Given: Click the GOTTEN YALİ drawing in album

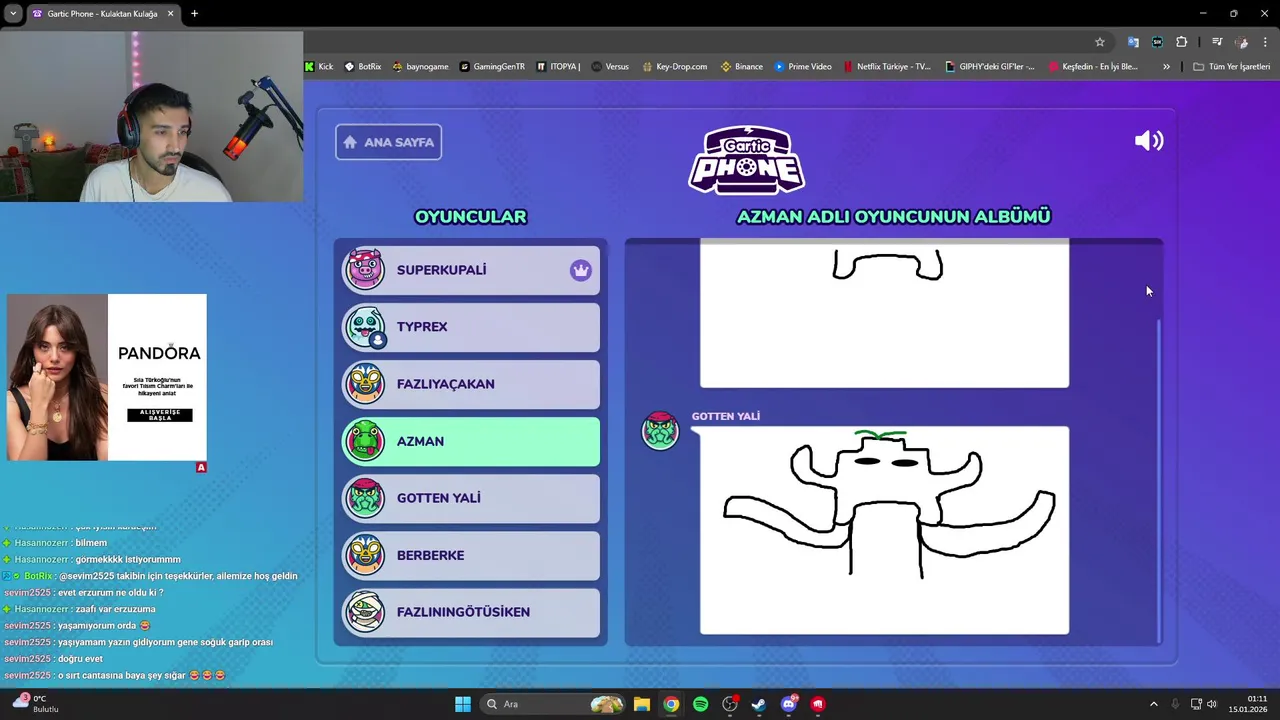Looking at the screenshot, I should coord(884,530).
